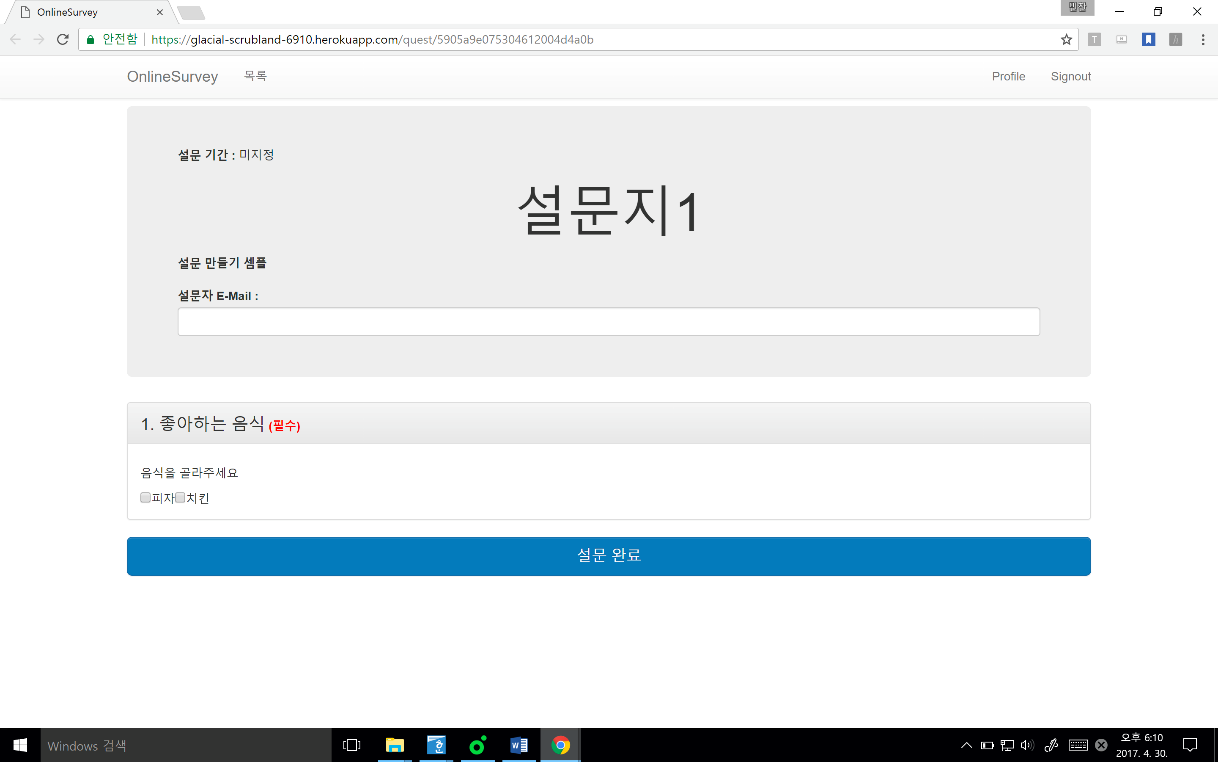Click the Signout link
The height and width of the screenshot is (762, 1218).
tap(1070, 77)
